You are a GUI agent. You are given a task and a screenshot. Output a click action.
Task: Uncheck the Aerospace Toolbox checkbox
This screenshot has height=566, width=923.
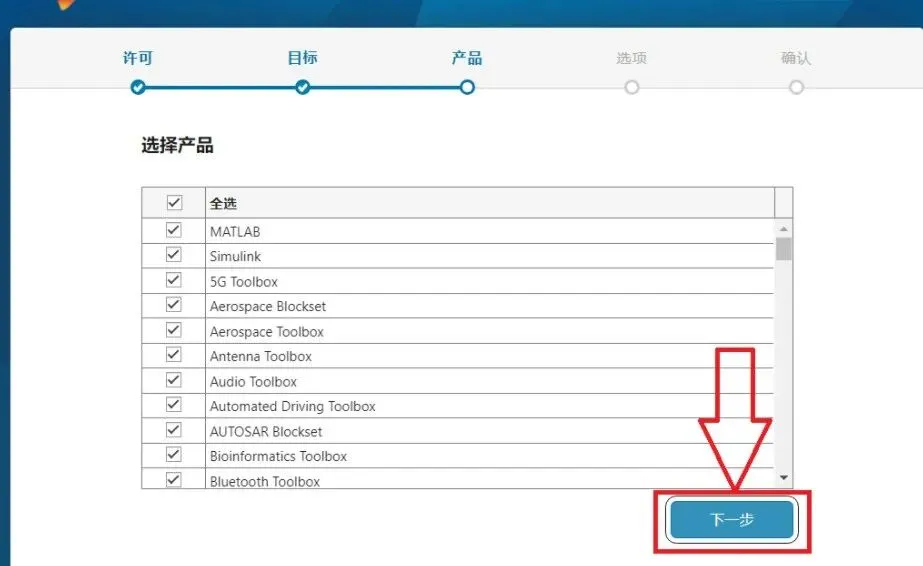(x=174, y=330)
